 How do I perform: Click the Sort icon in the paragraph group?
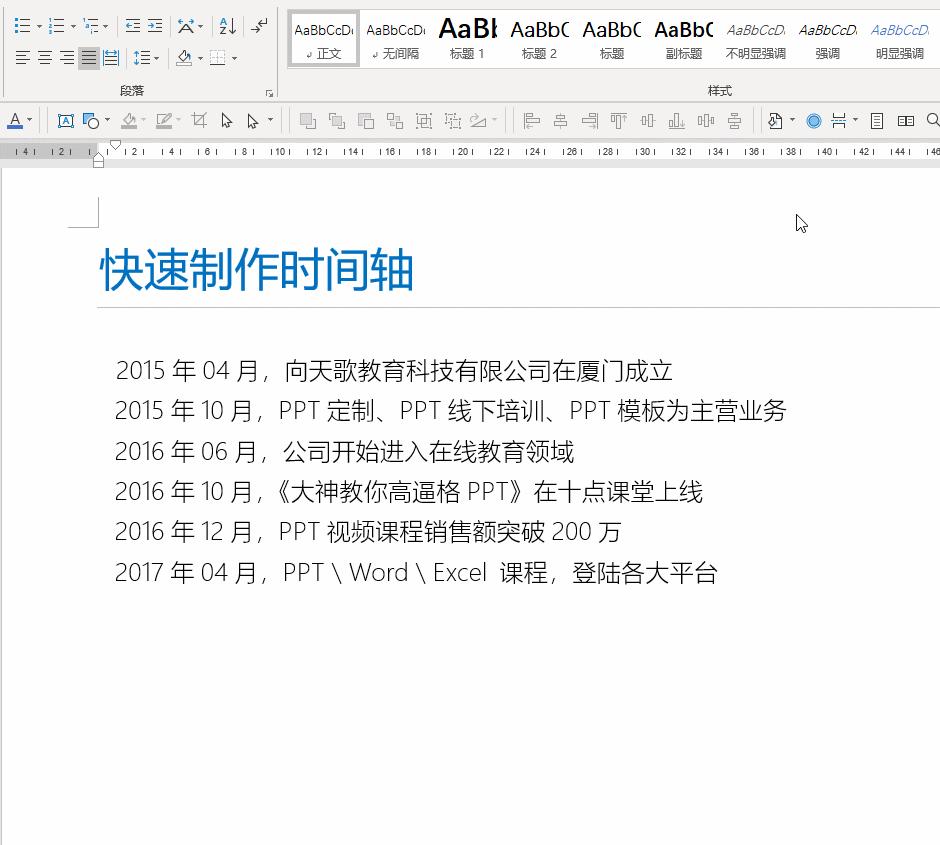point(227,26)
